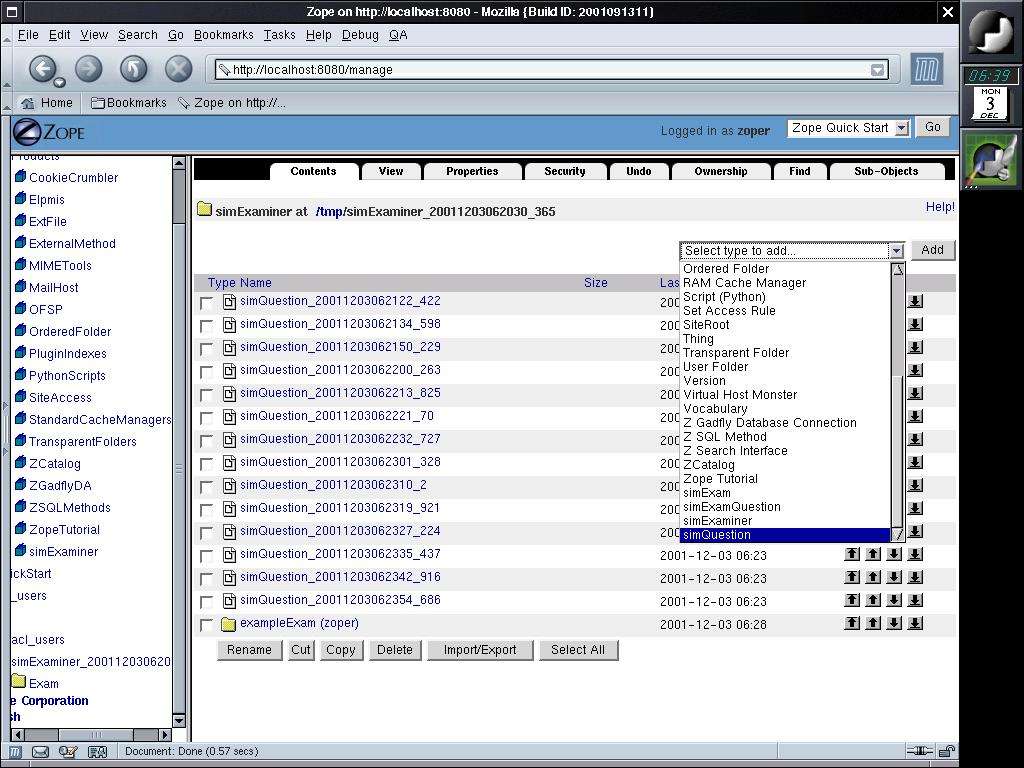Check the box for simQuestion_20011203062122_422

tap(206, 303)
